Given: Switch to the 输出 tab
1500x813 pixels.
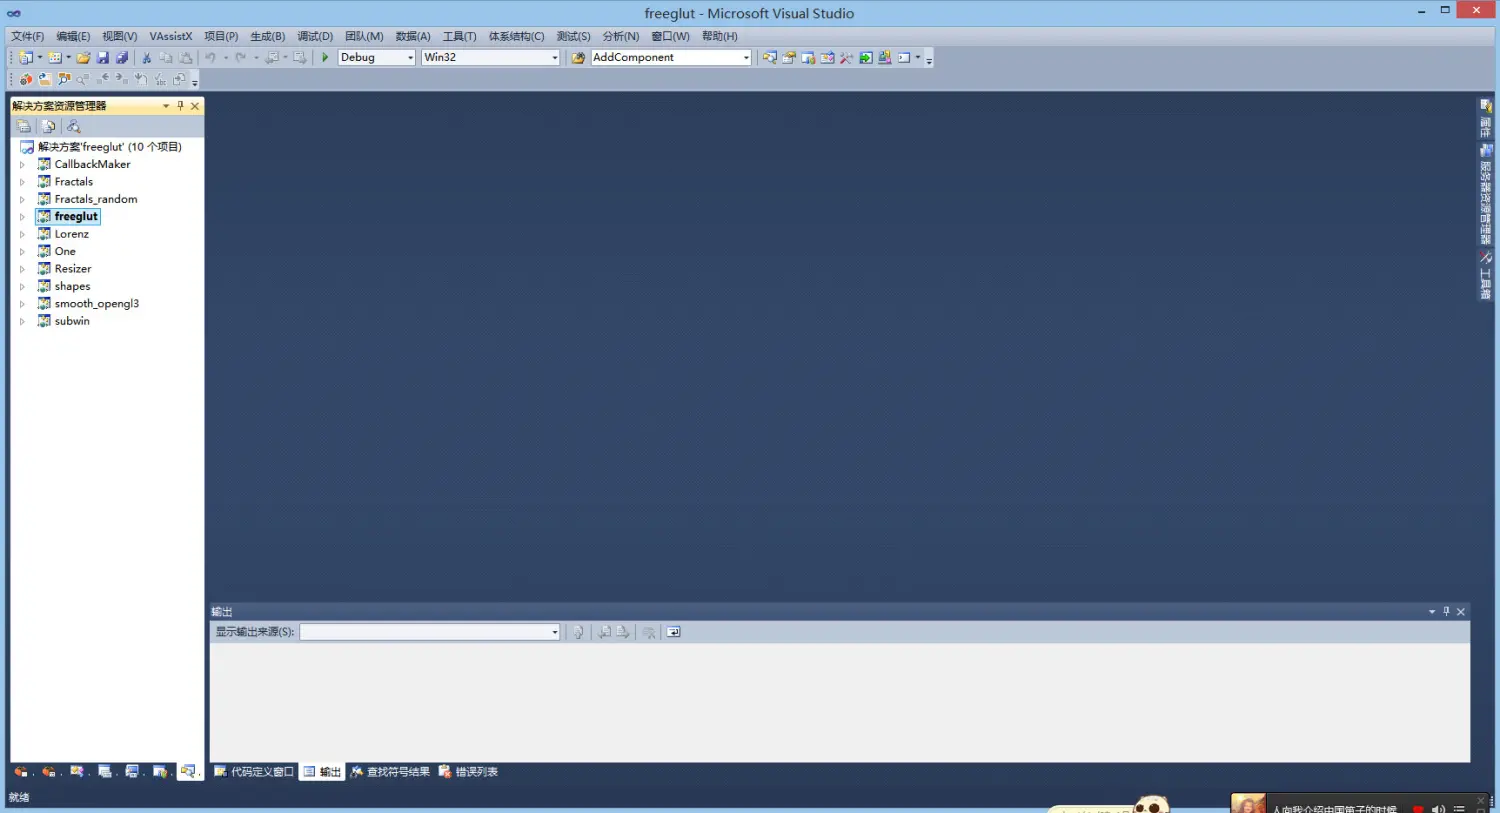Looking at the screenshot, I should [322, 772].
